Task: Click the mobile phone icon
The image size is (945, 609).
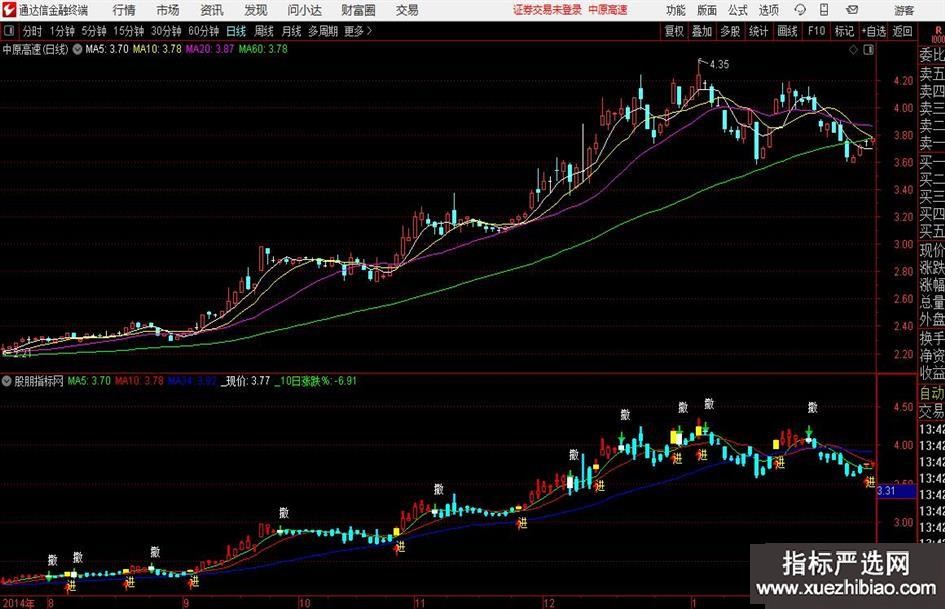Action: point(824,10)
